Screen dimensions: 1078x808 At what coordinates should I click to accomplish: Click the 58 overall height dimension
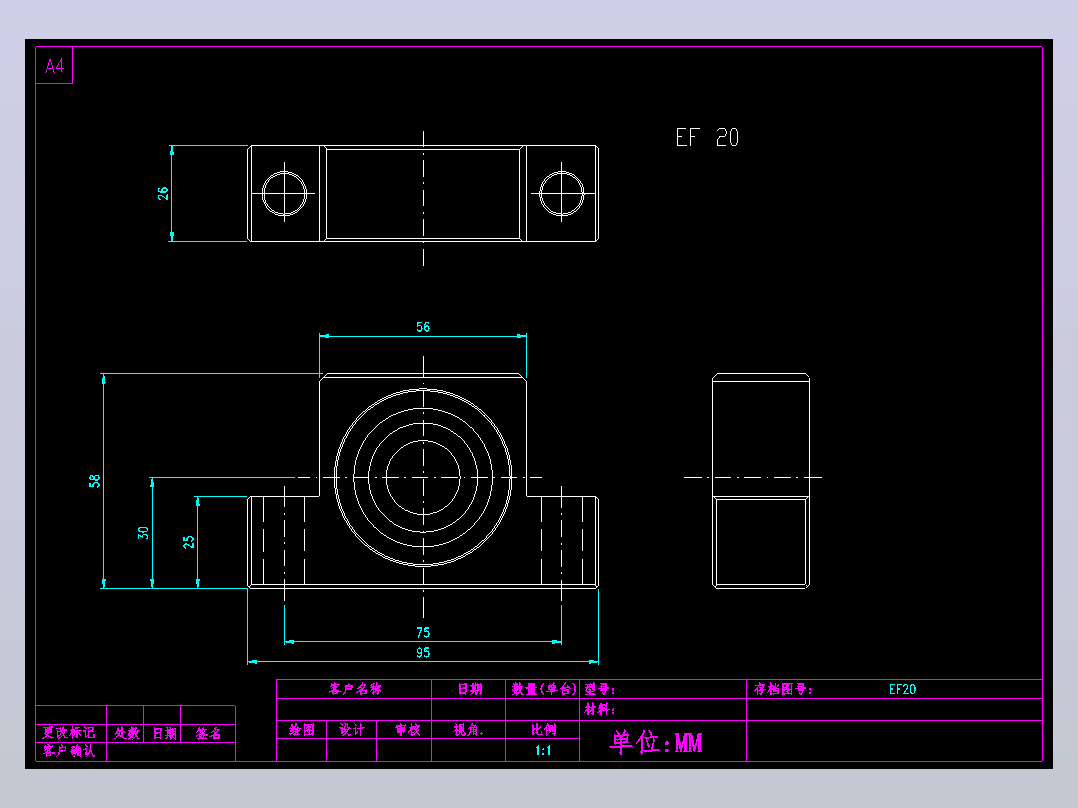[x=95, y=481]
